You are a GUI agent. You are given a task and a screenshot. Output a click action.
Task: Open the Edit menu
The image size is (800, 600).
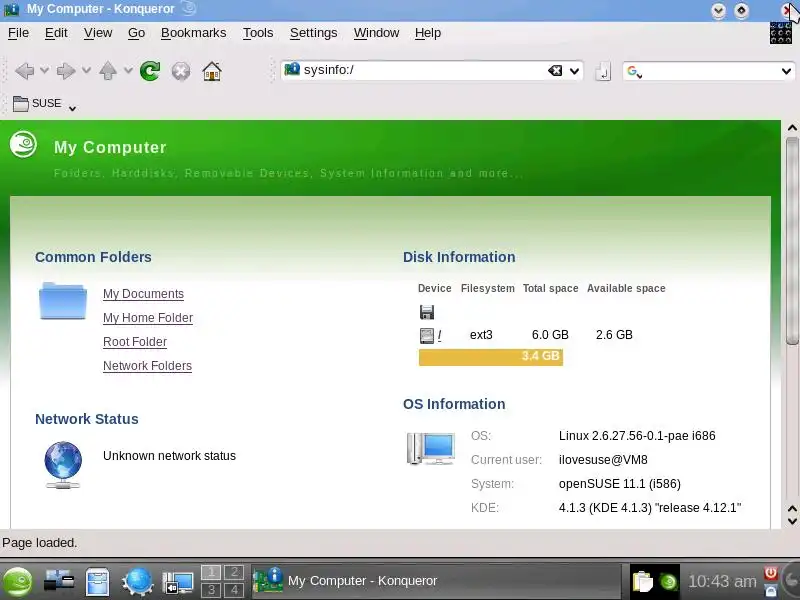coord(56,33)
